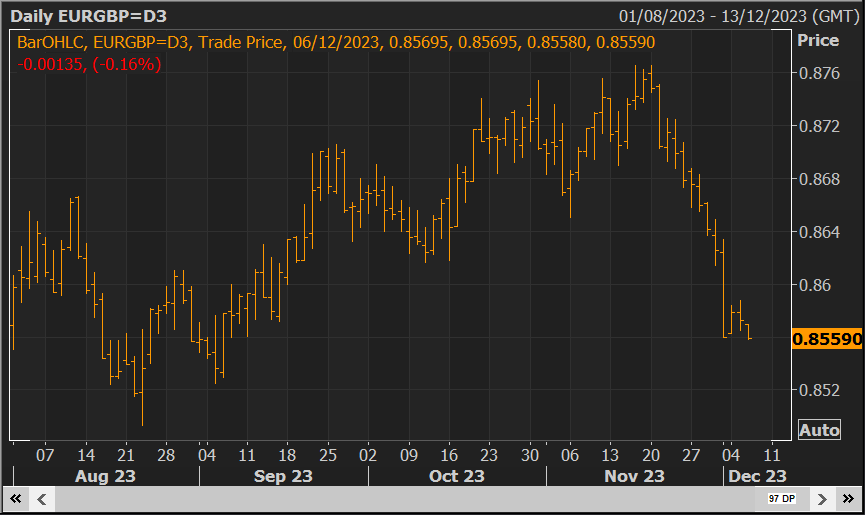Viewport: 865px width, 515px height.
Task: Click the 25 date tick in September
Action: 328,455
